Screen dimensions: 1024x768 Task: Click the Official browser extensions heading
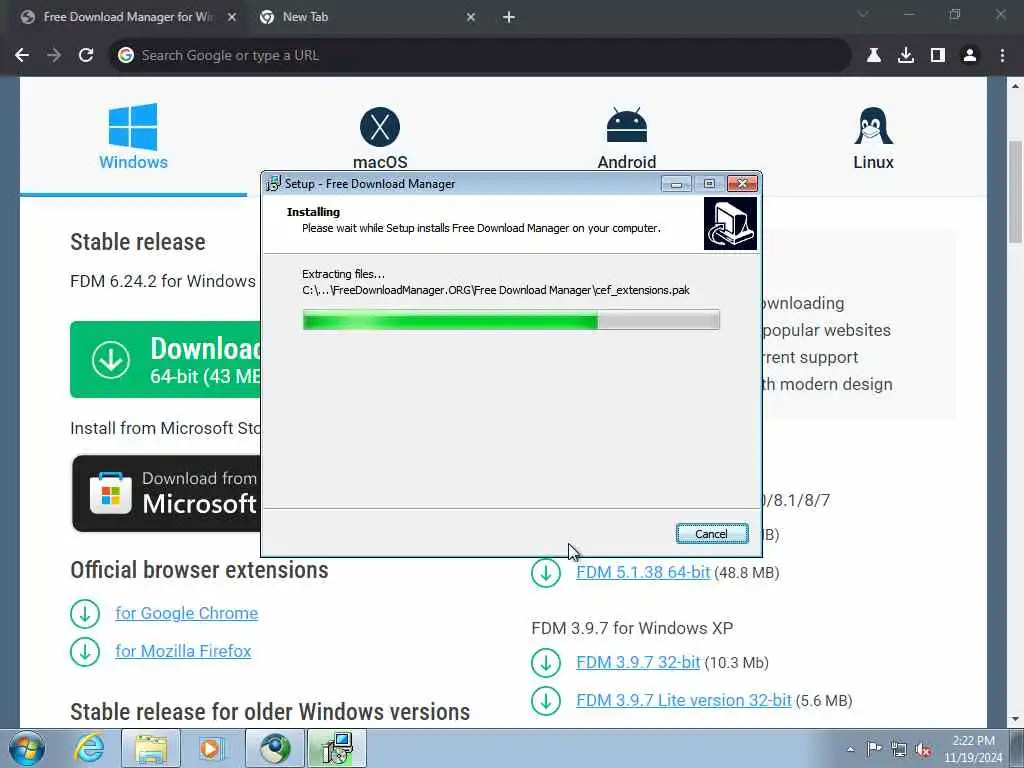(x=199, y=569)
